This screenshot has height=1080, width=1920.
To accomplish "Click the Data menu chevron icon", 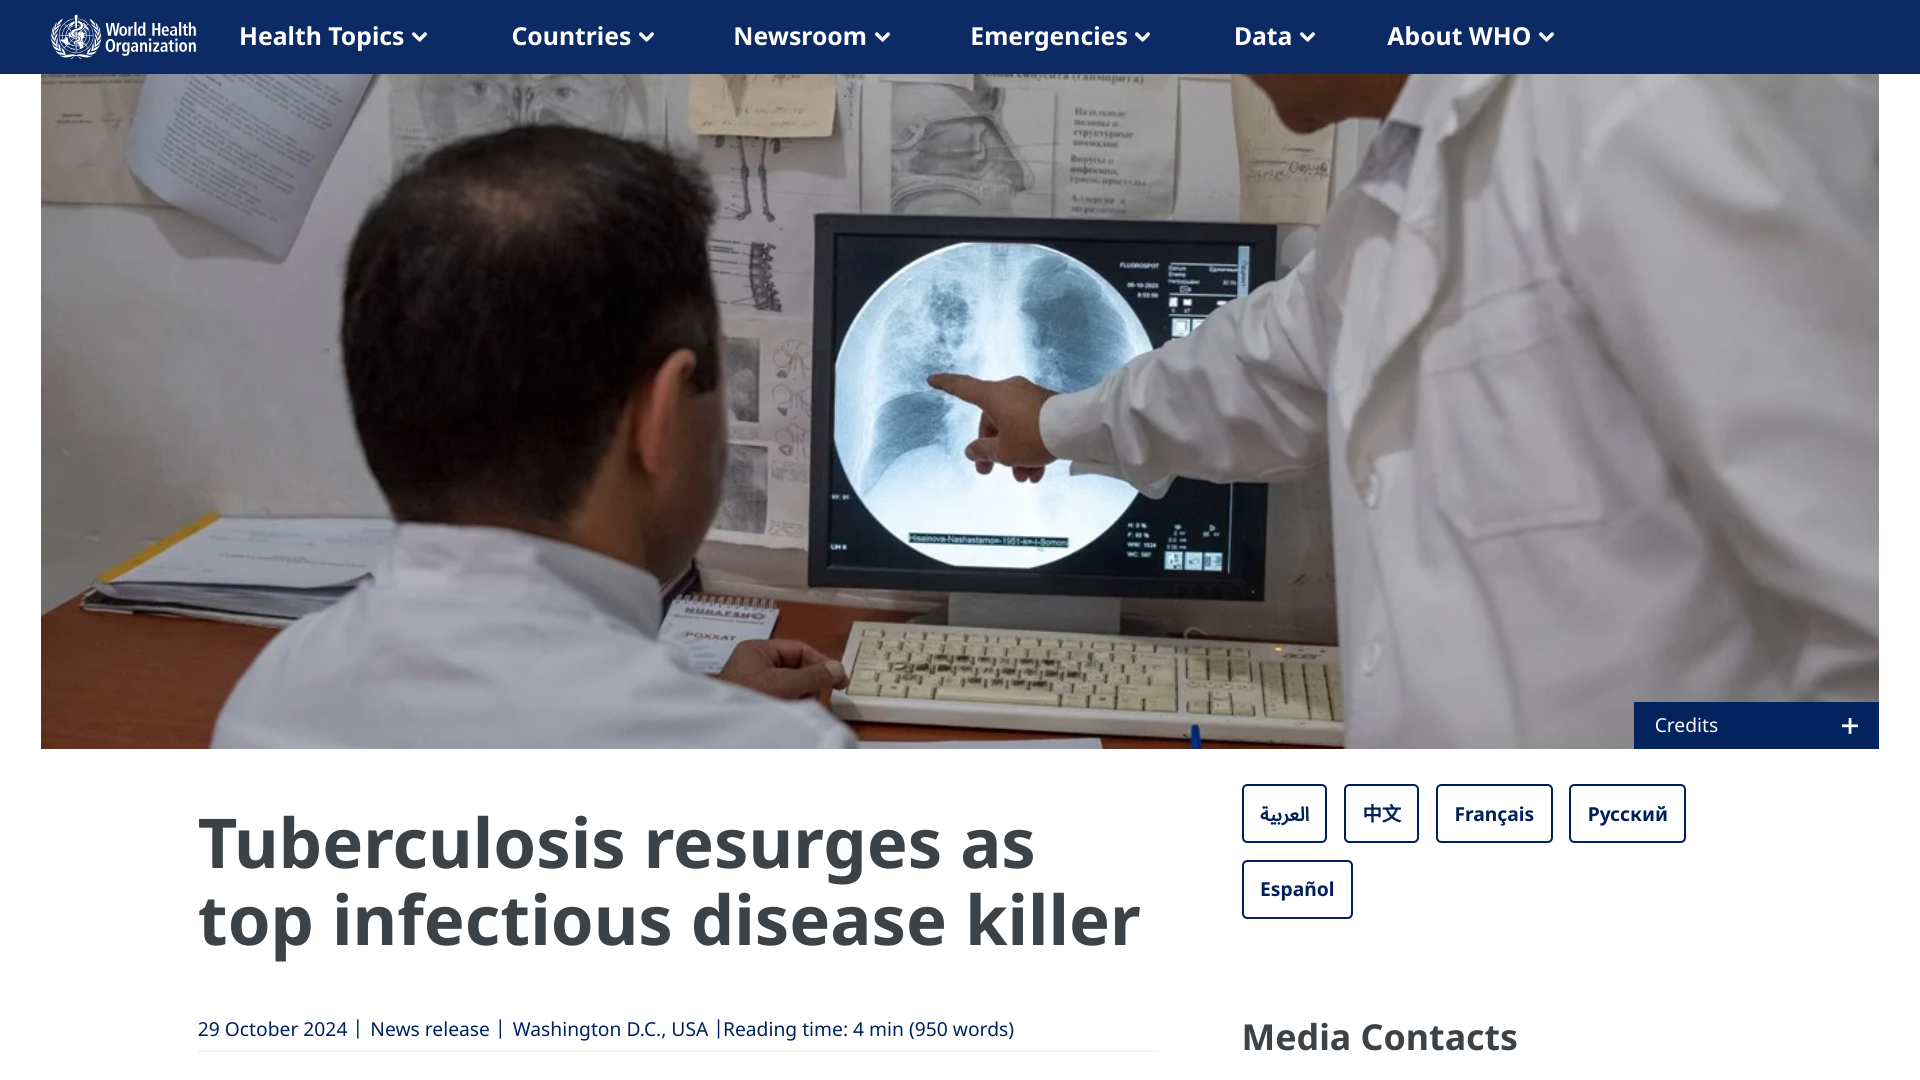I will pos(1307,38).
